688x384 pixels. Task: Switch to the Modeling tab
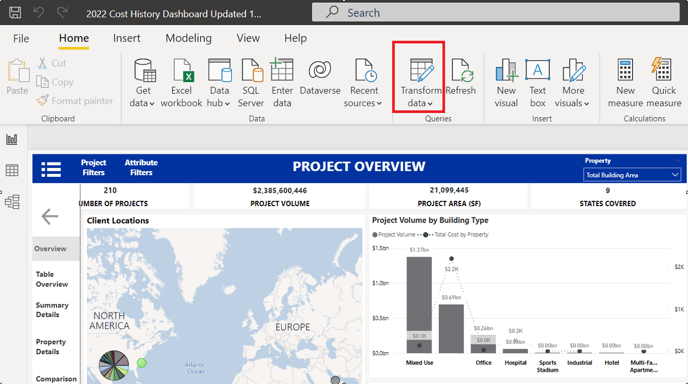188,39
